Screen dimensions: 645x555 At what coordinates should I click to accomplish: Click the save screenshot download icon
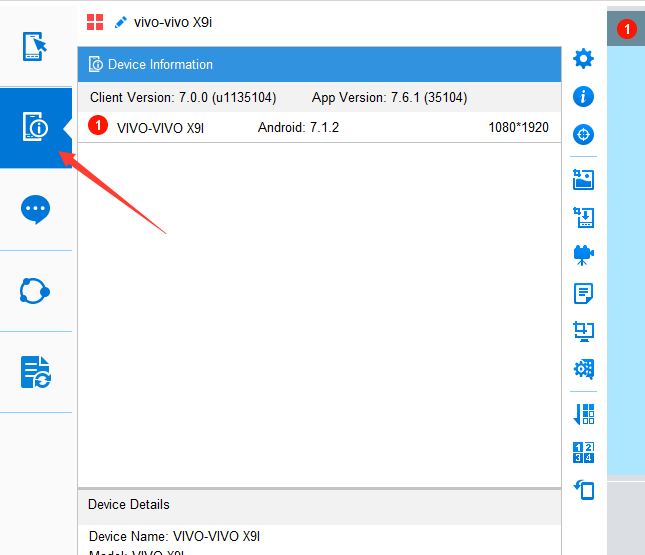click(583, 218)
